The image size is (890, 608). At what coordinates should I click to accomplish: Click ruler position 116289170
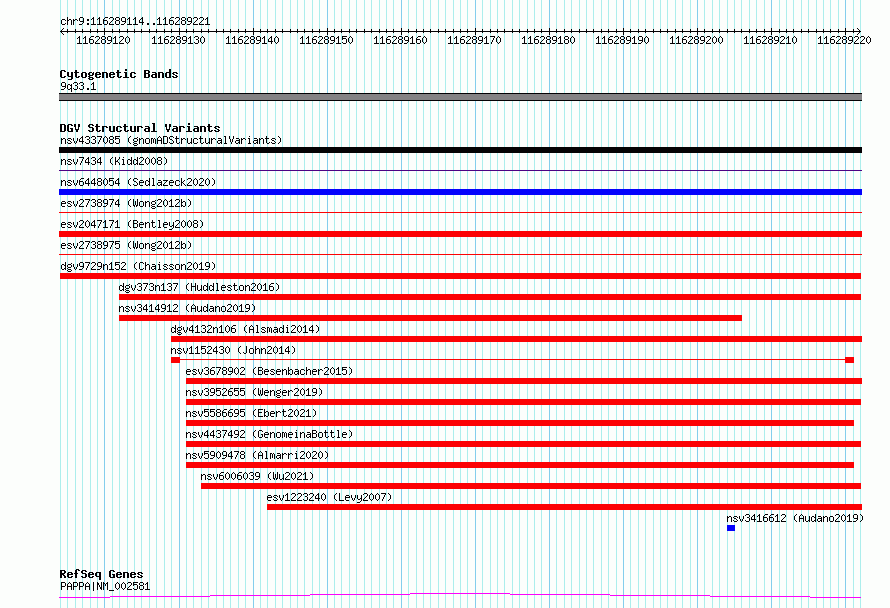click(x=474, y=40)
